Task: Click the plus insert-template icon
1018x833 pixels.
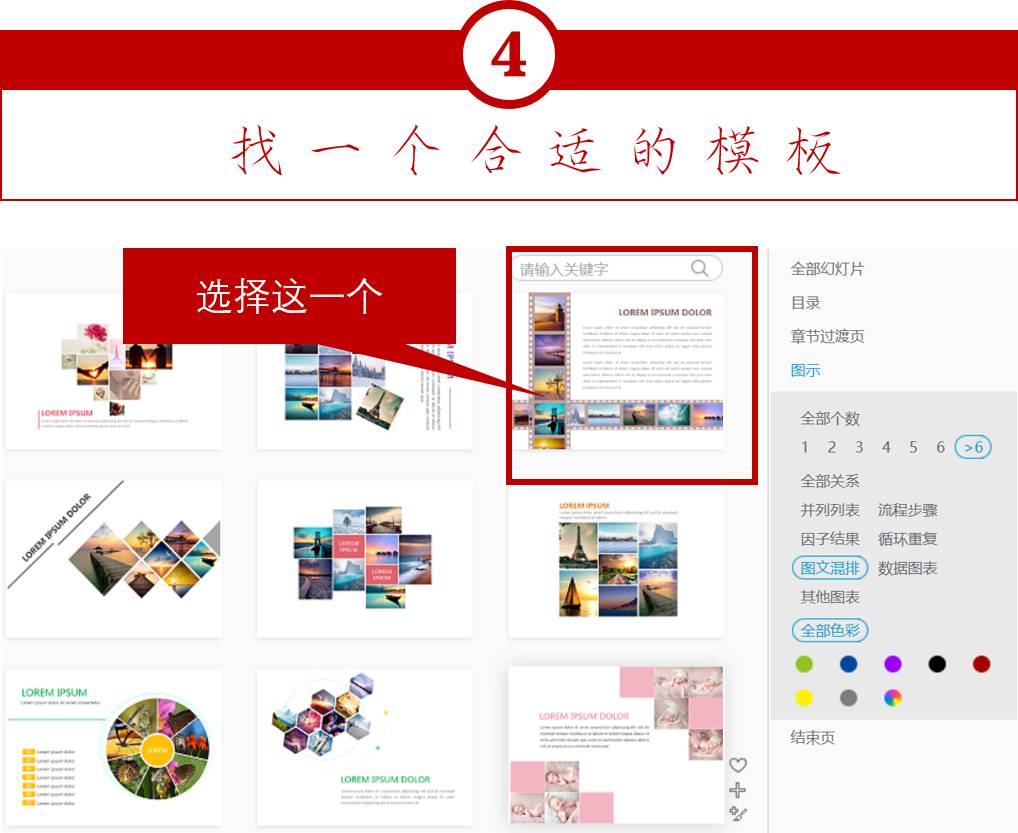Action: tap(737, 789)
